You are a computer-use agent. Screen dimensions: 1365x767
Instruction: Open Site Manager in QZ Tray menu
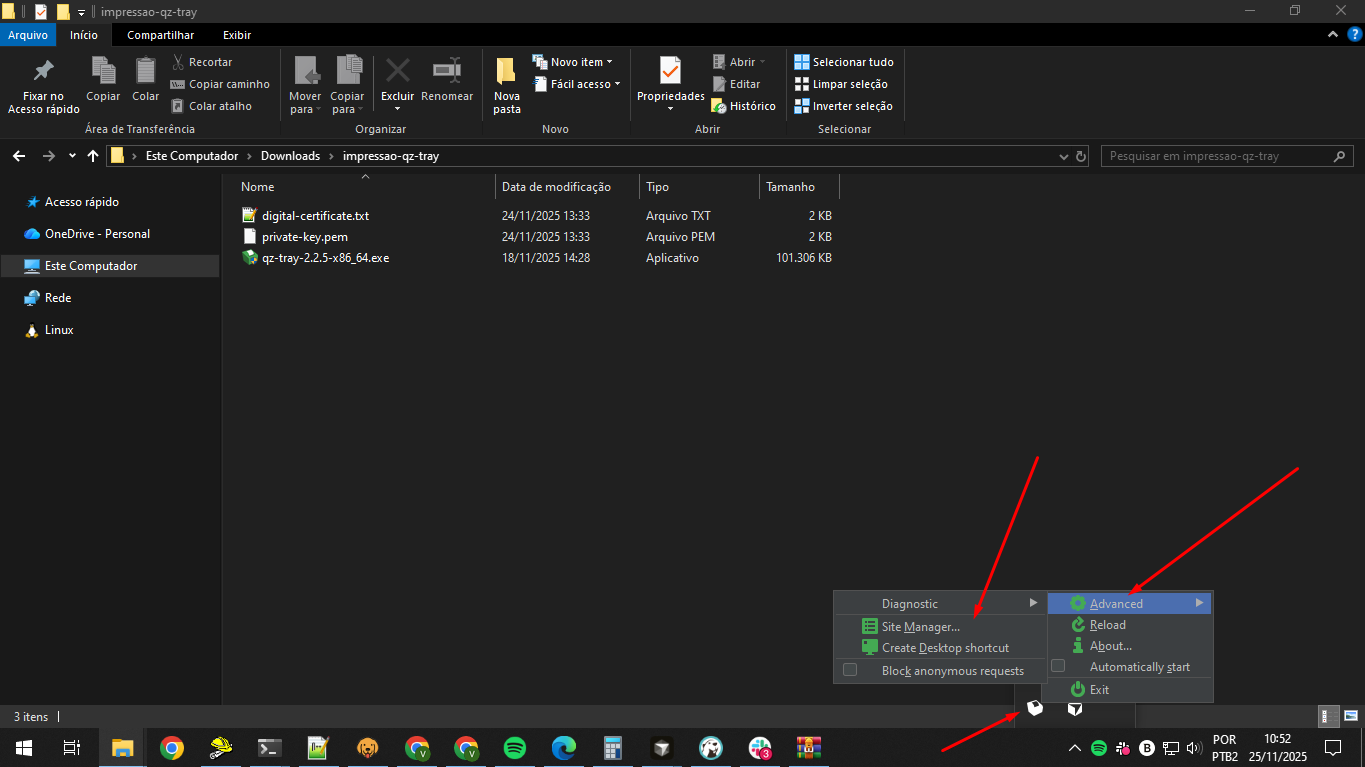[x=920, y=627]
